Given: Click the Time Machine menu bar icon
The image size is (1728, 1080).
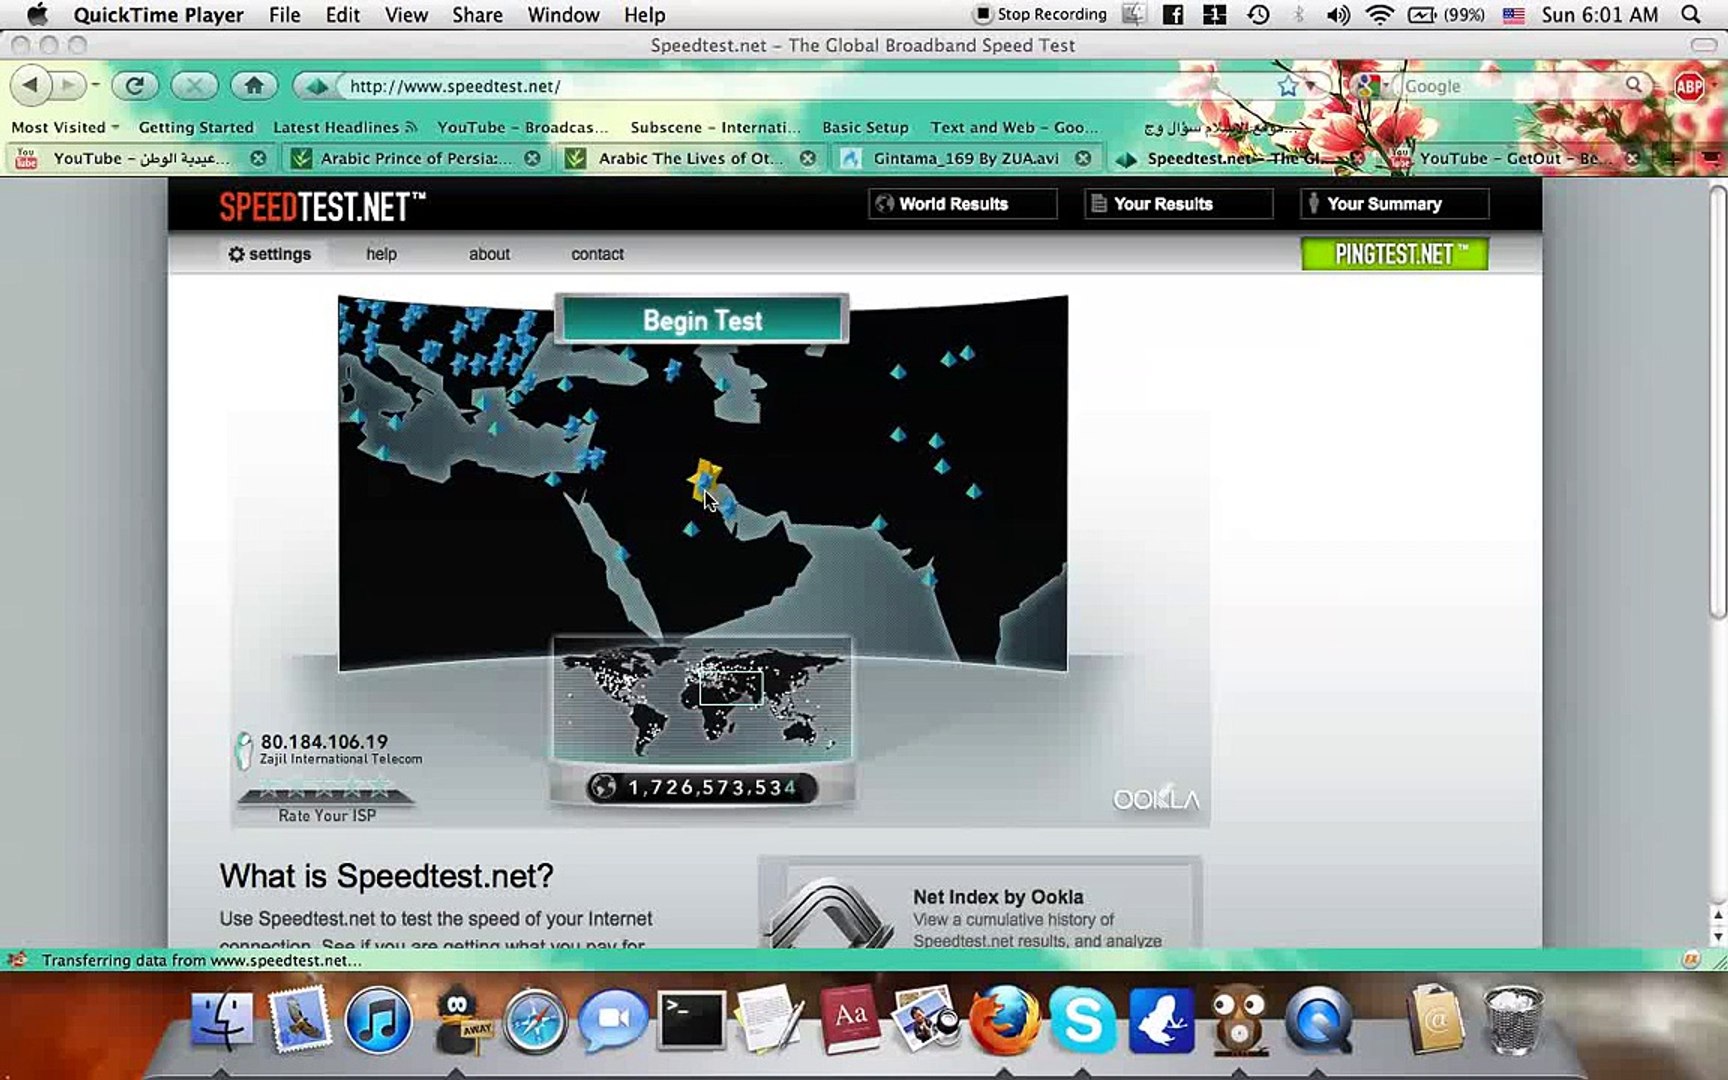Looking at the screenshot, I should 1258,14.
